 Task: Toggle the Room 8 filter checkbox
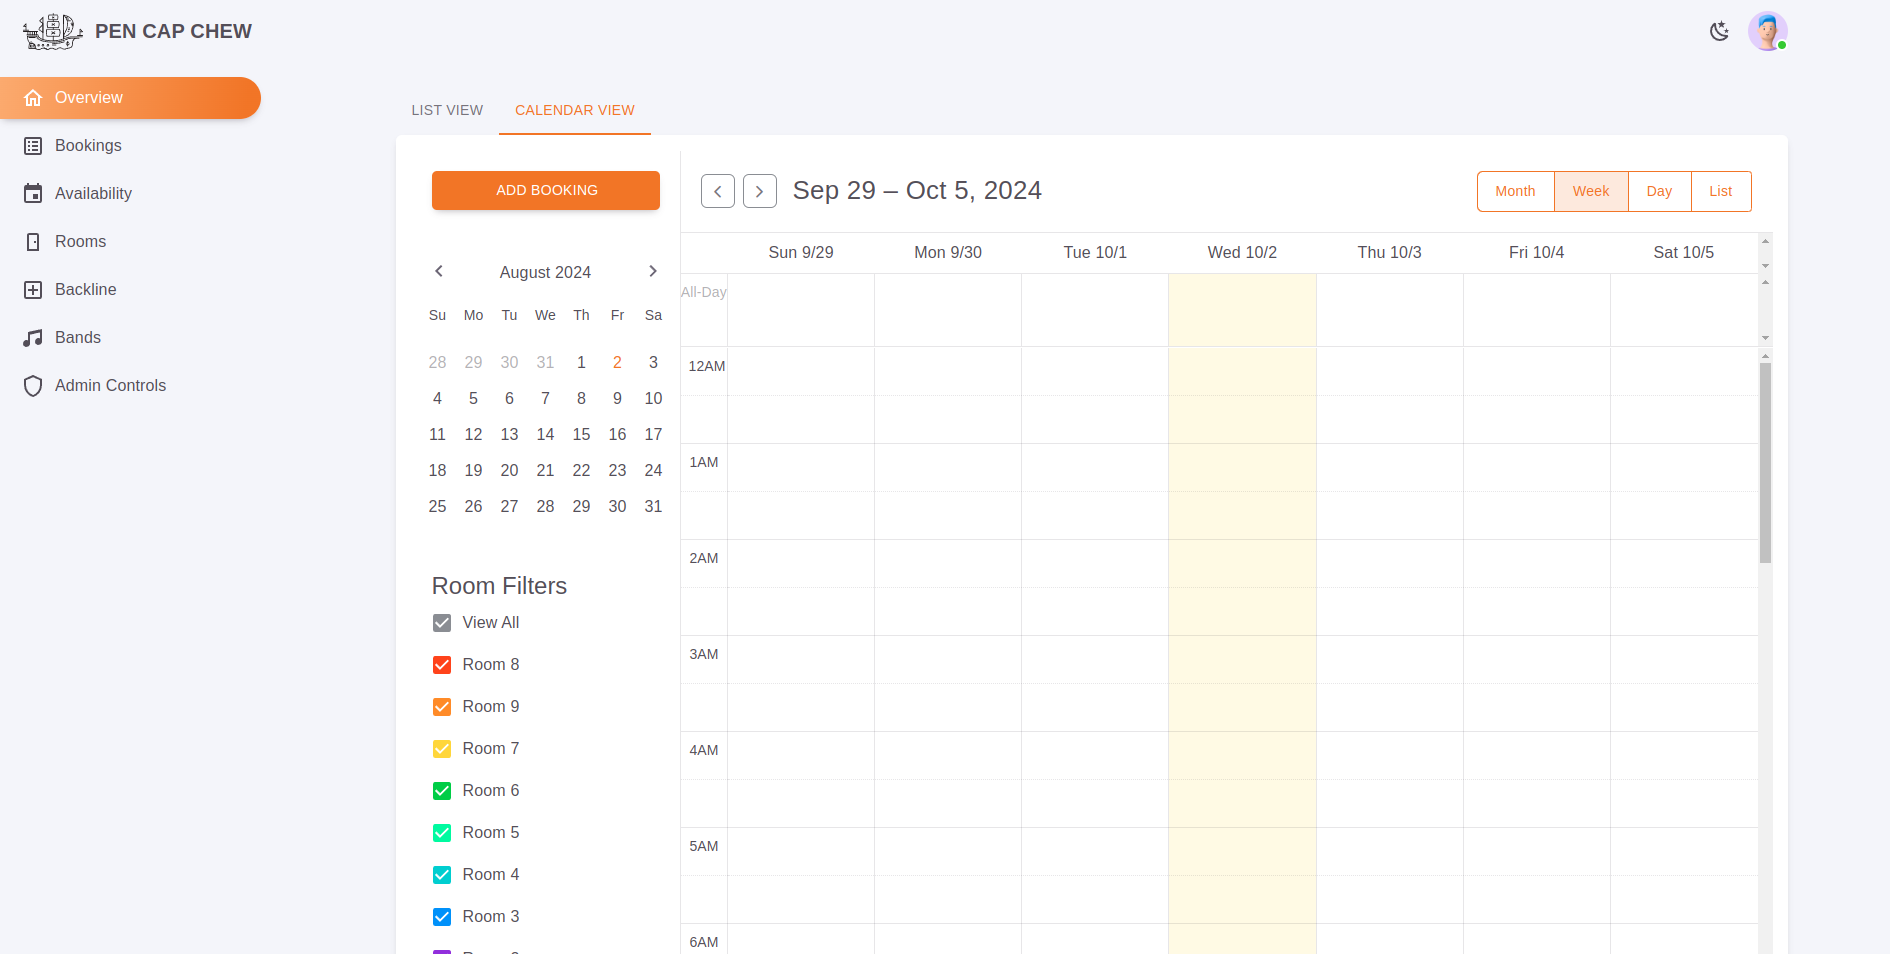pyautogui.click(x=442, y=665)
